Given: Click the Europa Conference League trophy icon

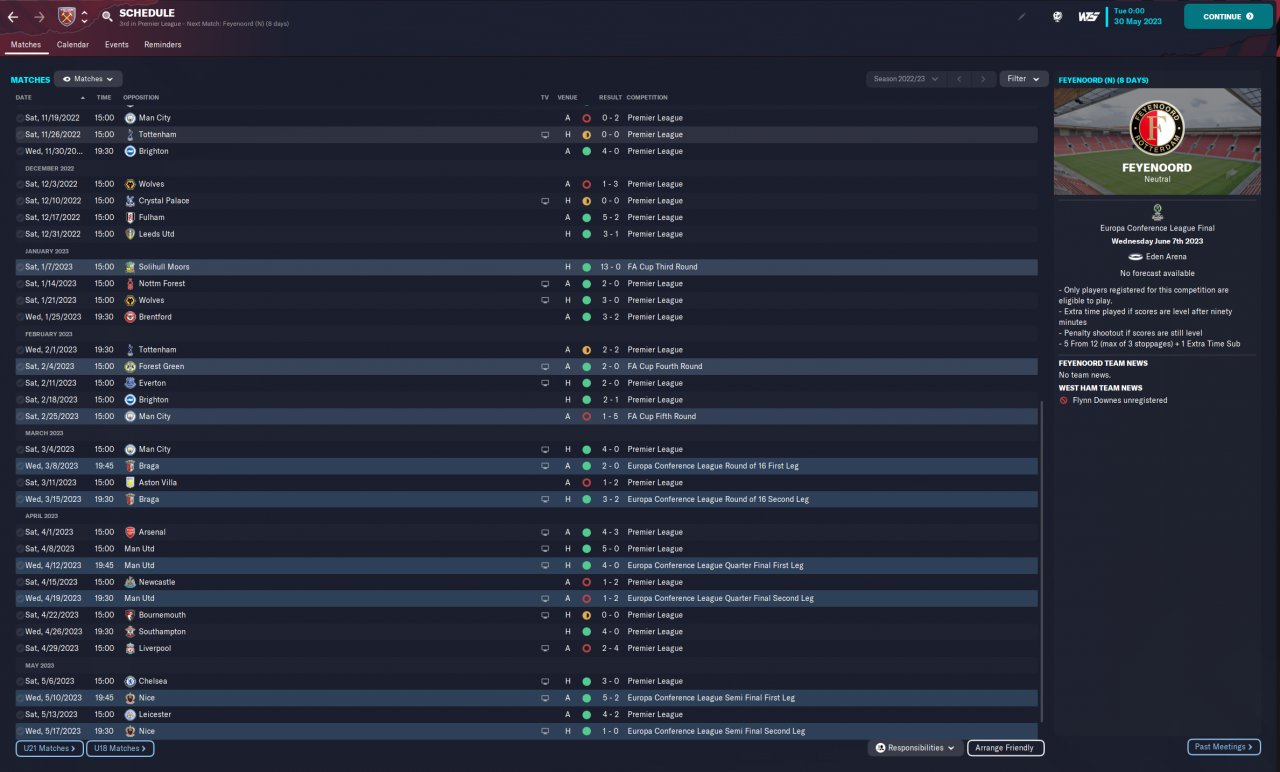Looking at the screenshot, I should [1157, 211].
